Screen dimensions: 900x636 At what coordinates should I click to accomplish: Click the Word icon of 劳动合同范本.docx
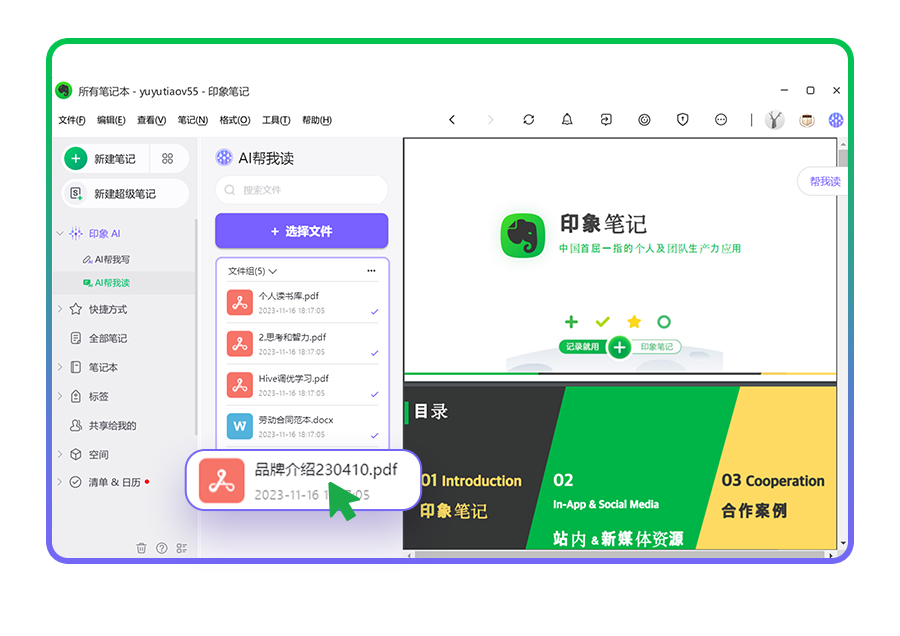[239, 426]
